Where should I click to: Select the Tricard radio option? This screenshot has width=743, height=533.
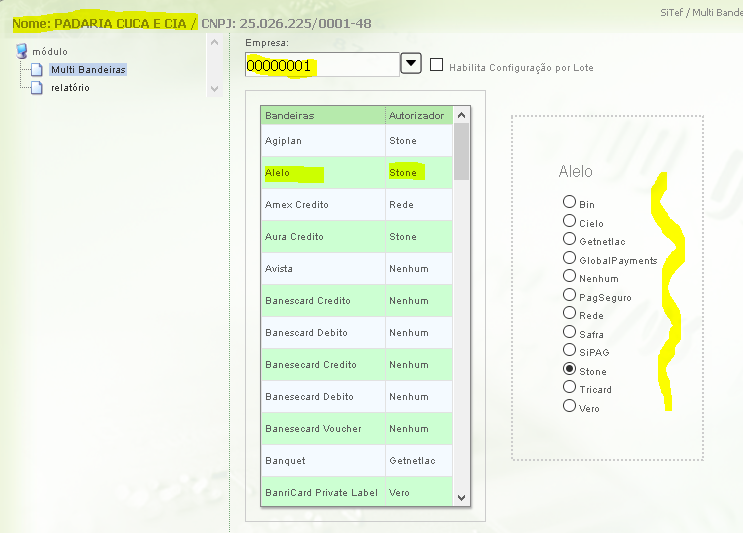click(x=569, y=387)
